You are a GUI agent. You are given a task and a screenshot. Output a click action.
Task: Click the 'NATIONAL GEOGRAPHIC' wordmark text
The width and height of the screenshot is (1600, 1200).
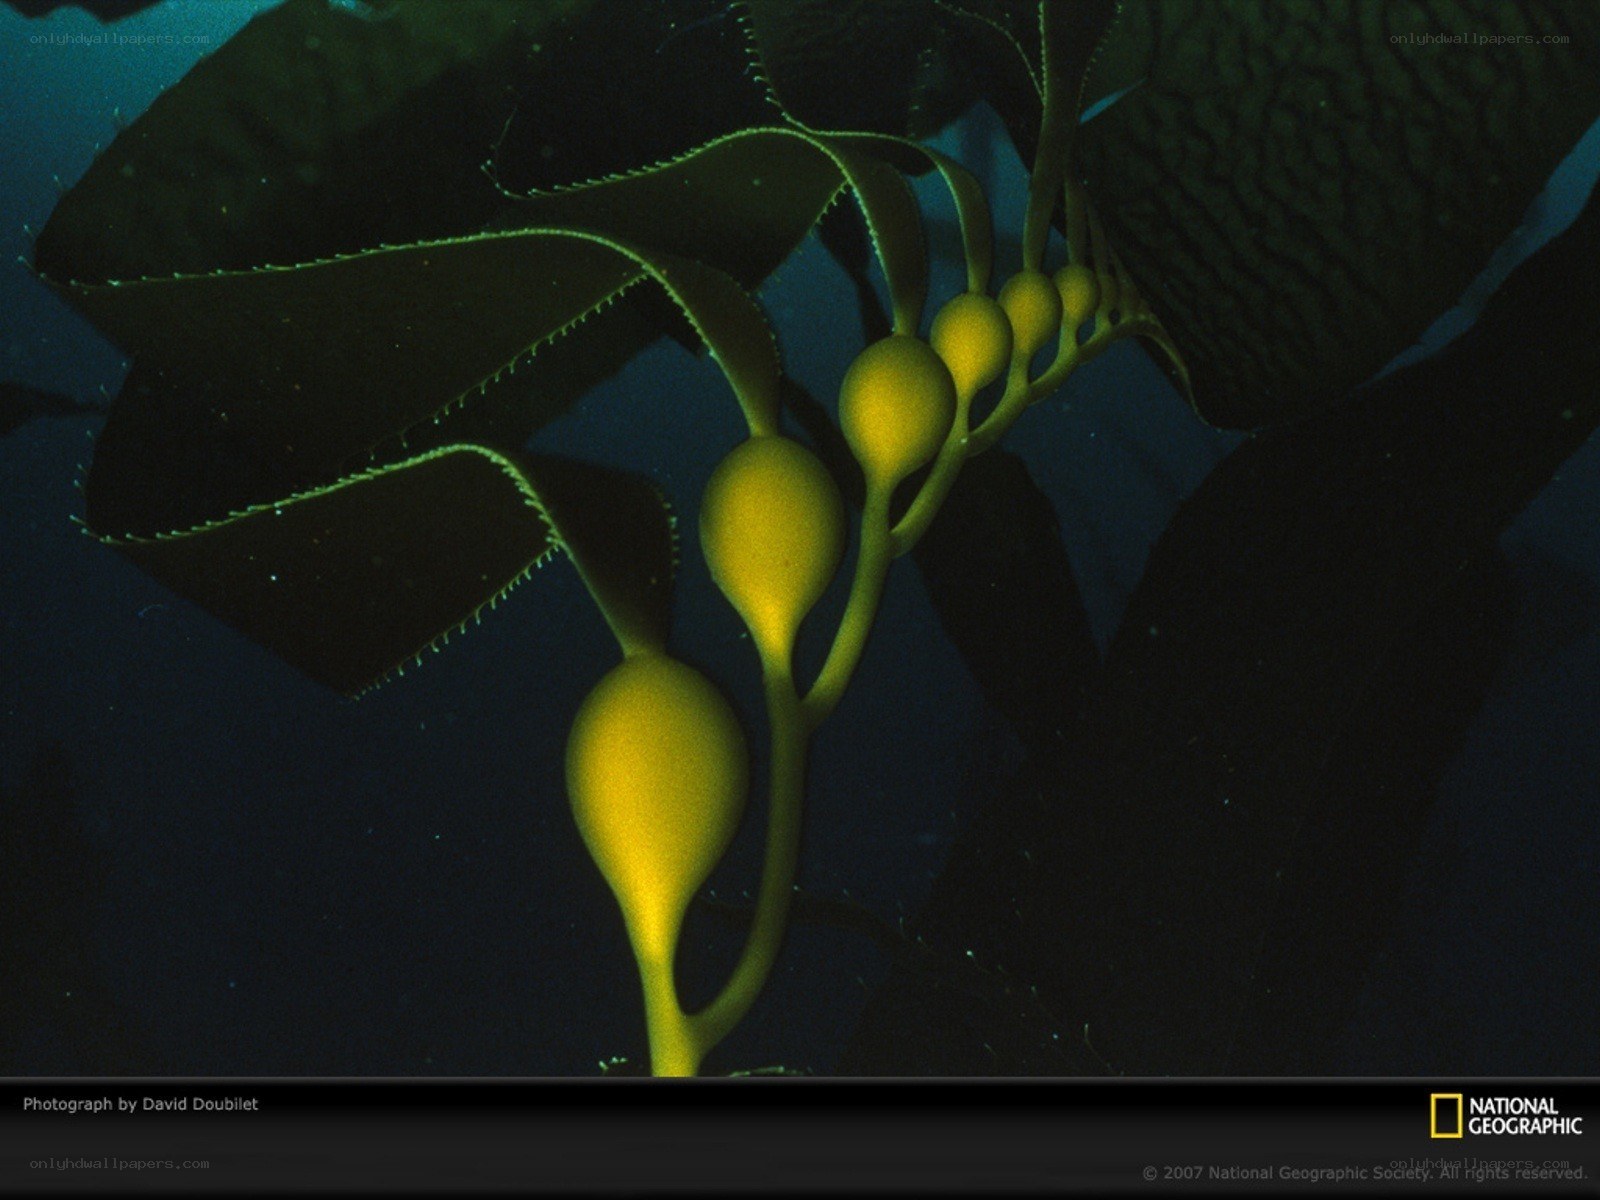click(1525, 1116)
